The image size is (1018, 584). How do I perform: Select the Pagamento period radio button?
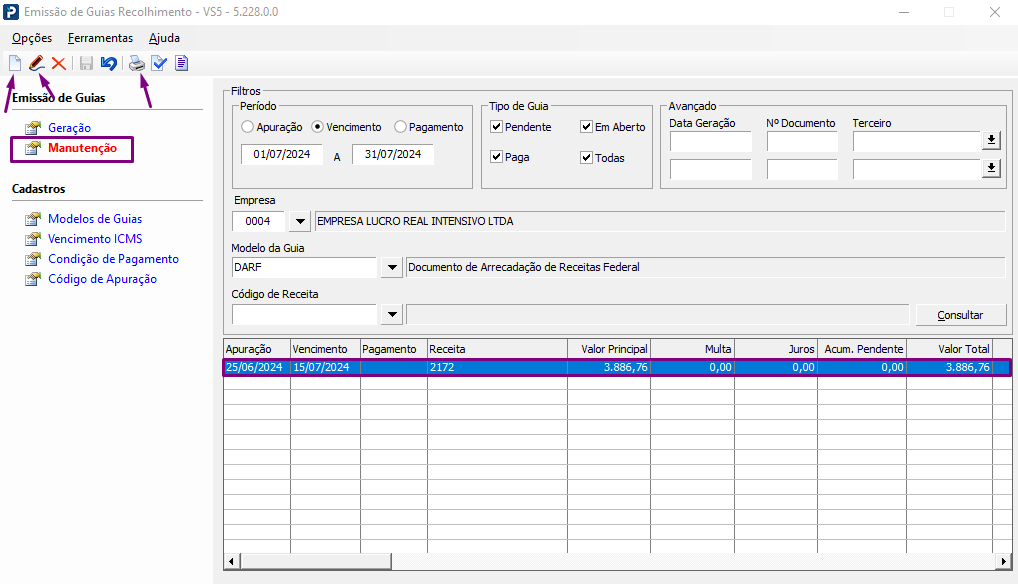[x=400, y=127]
